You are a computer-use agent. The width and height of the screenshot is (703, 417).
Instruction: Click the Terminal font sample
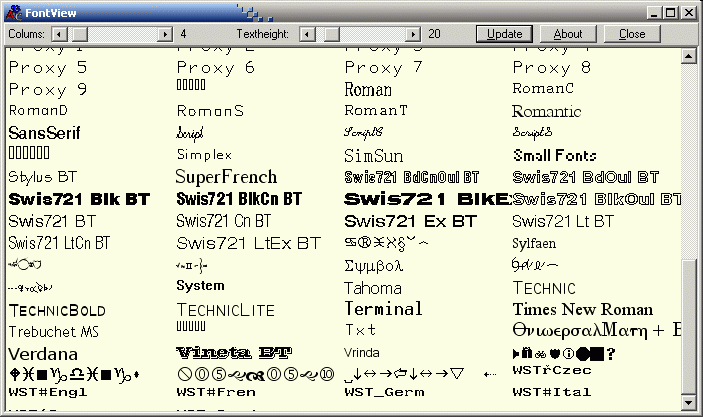[383, 309]
